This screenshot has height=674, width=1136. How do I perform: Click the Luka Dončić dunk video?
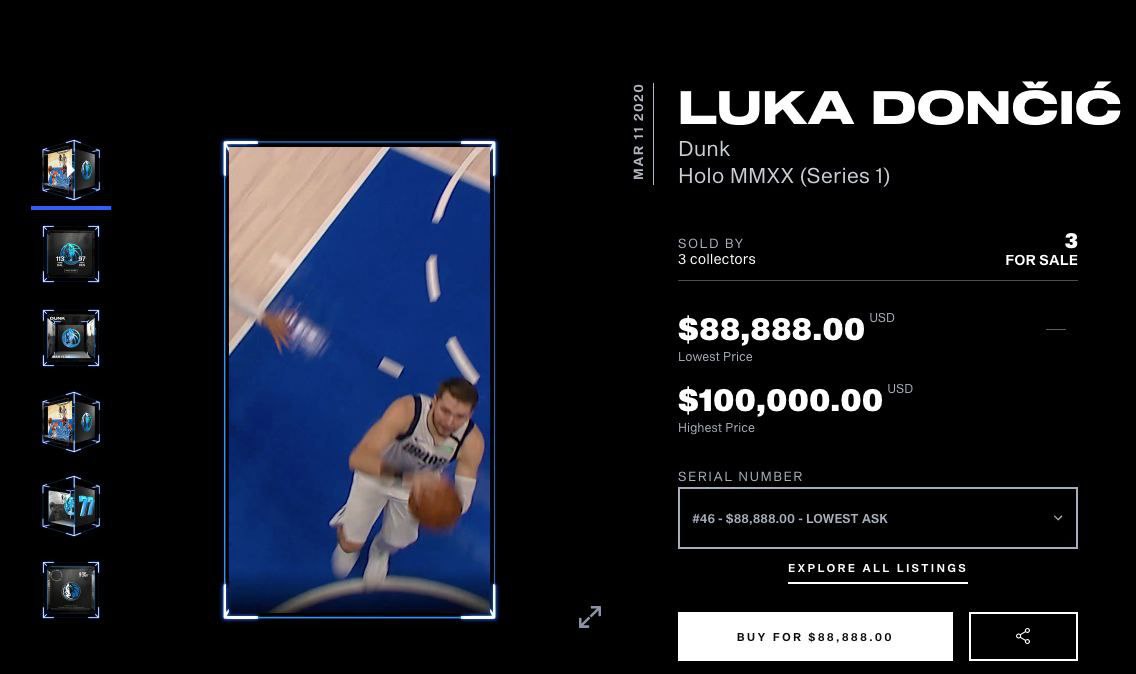[359, 380]
